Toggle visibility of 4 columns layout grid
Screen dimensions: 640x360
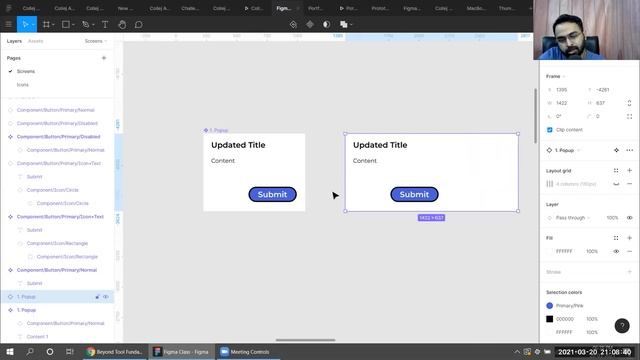(616, 184)
